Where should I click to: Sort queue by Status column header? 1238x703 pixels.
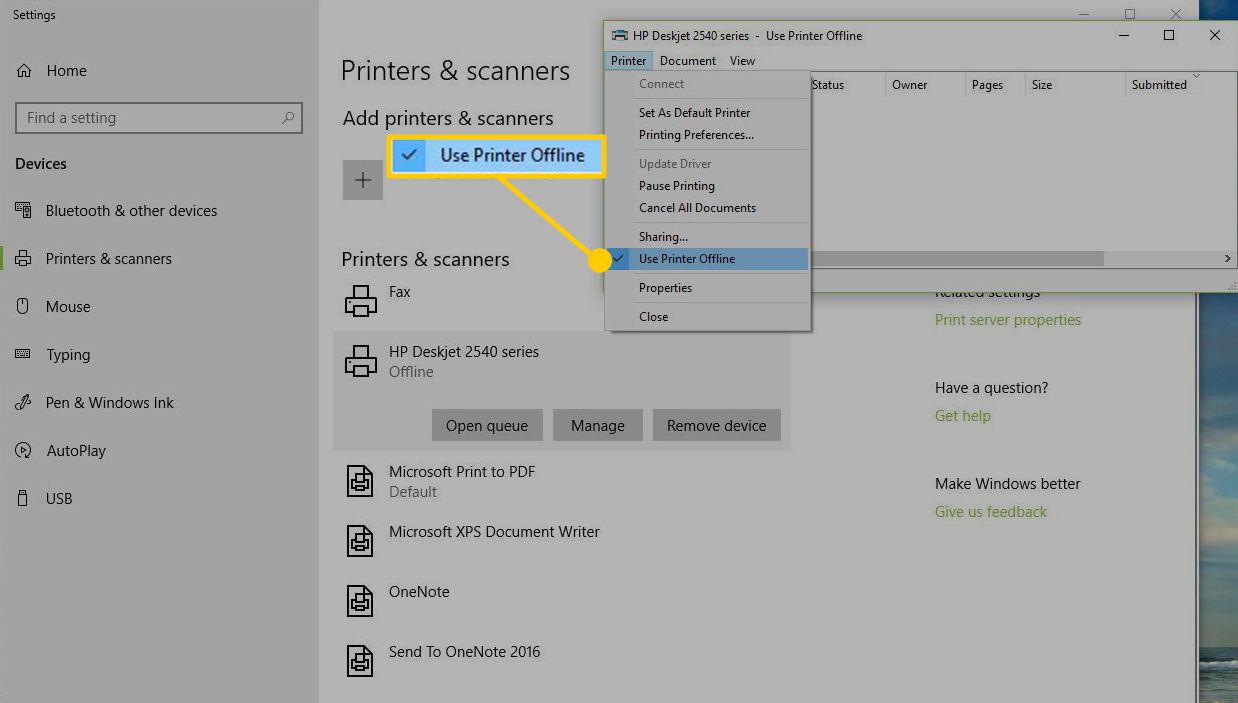828,85
